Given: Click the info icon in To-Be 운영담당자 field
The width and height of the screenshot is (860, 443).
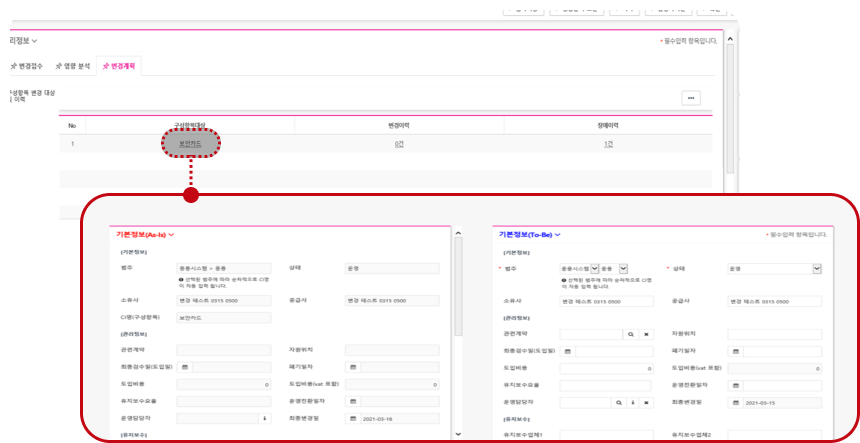Looking at the screenshot, I should point(632,402).
